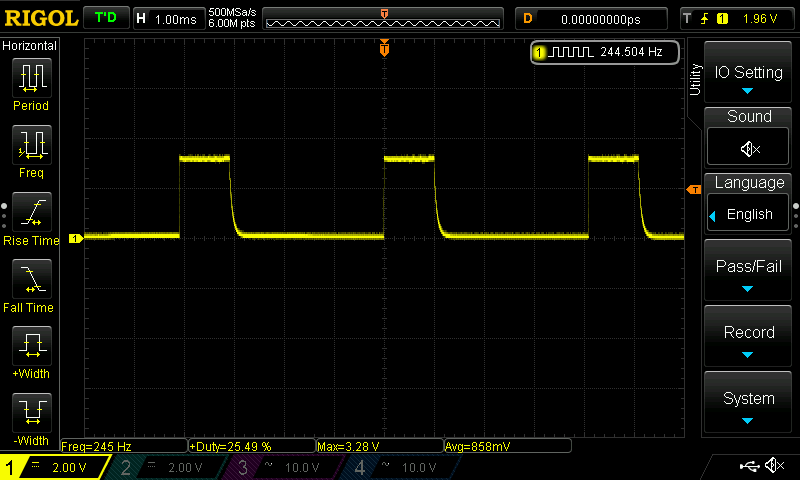
Task: Click the orange trigger position marker on the grid
Action: pyautogui.click(x=384, y=48)
